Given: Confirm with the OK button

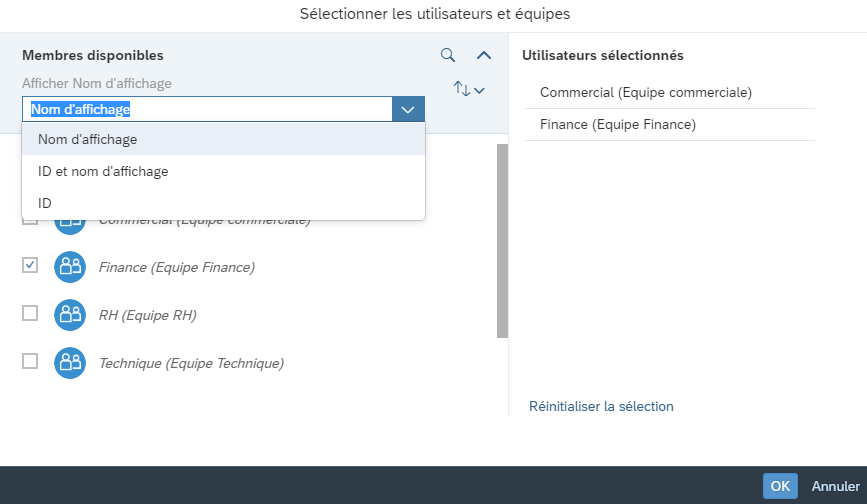Looking at the screenshot, I should (780, 486).
